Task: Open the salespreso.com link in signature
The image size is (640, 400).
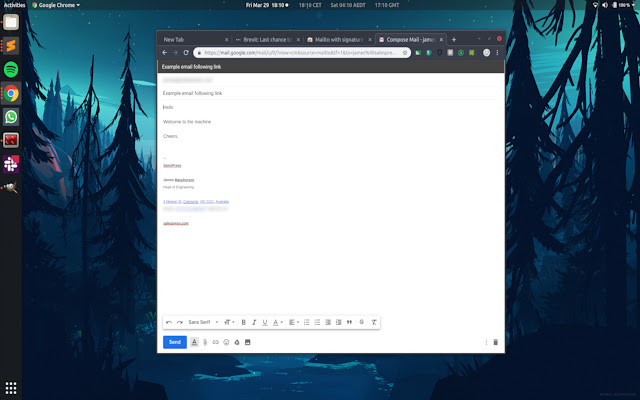Action: click(x=176, y=223)
